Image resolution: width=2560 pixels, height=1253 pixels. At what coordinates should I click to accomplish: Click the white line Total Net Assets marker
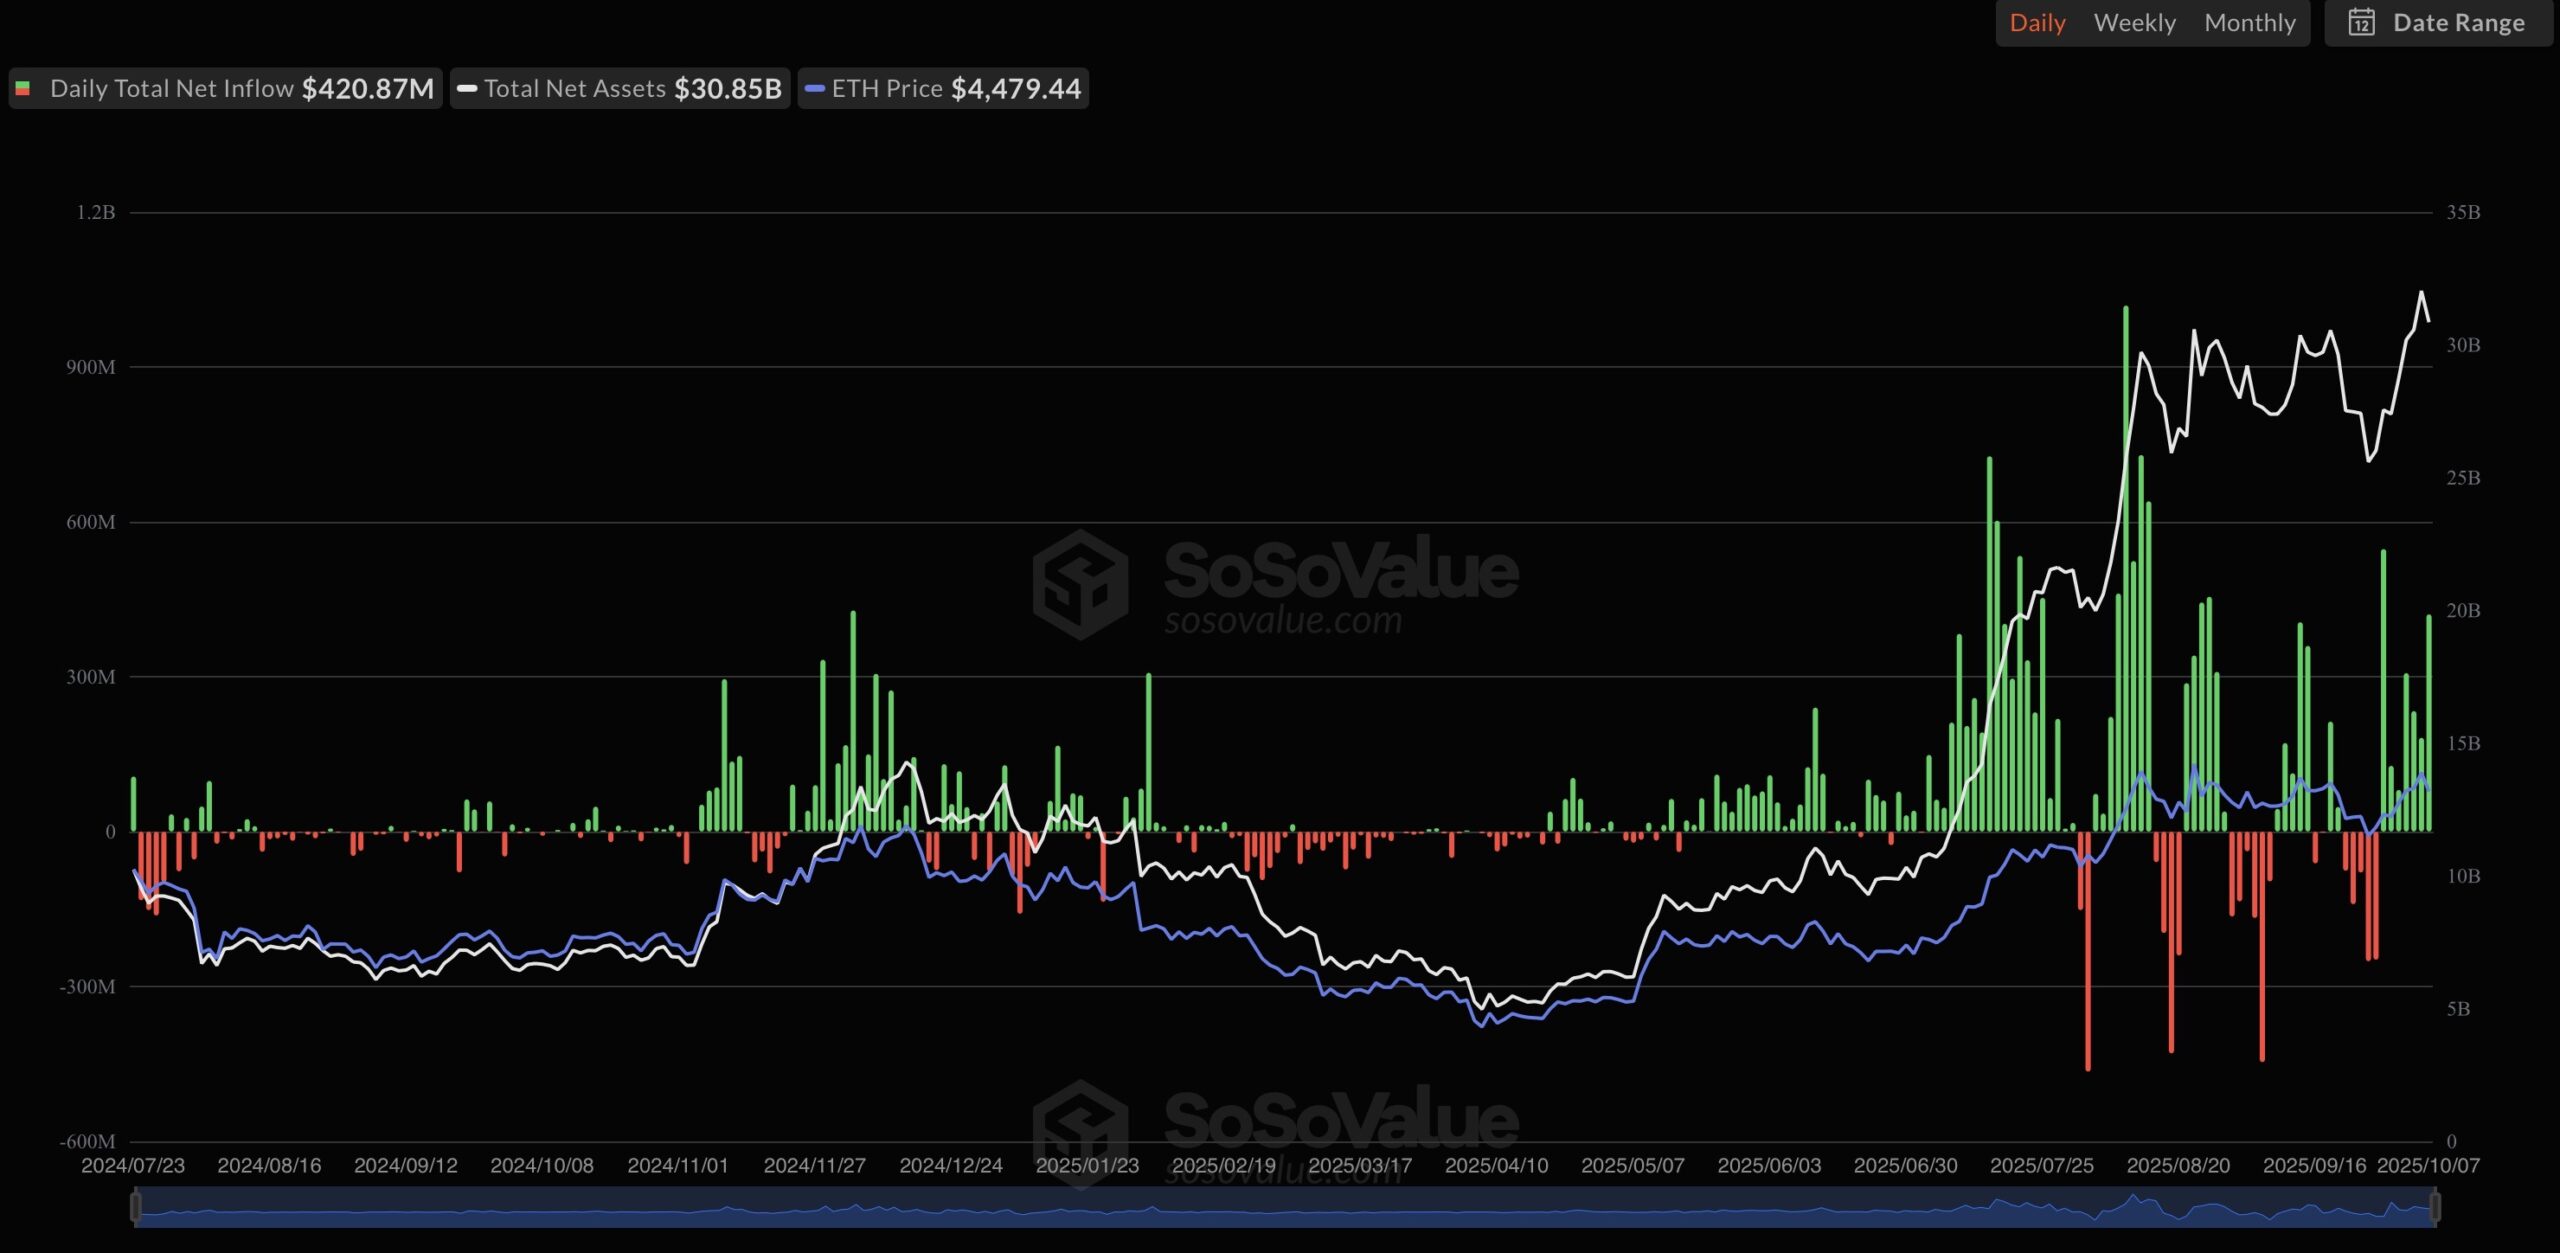point(467,89)
